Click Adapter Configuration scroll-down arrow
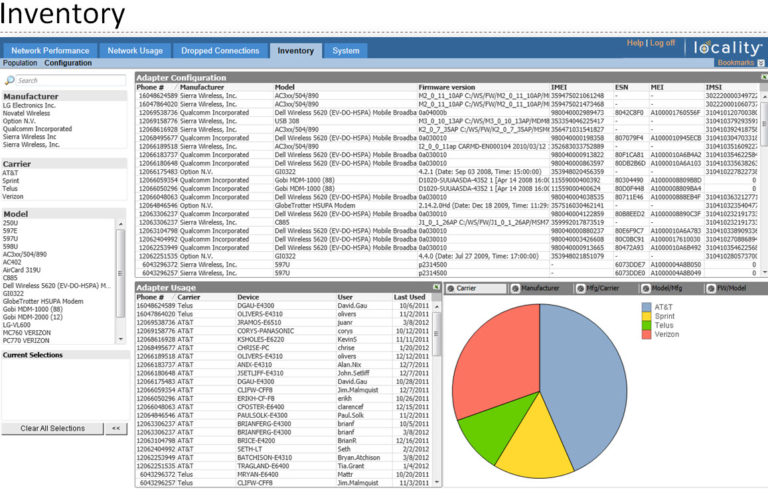 pos(764,272)
